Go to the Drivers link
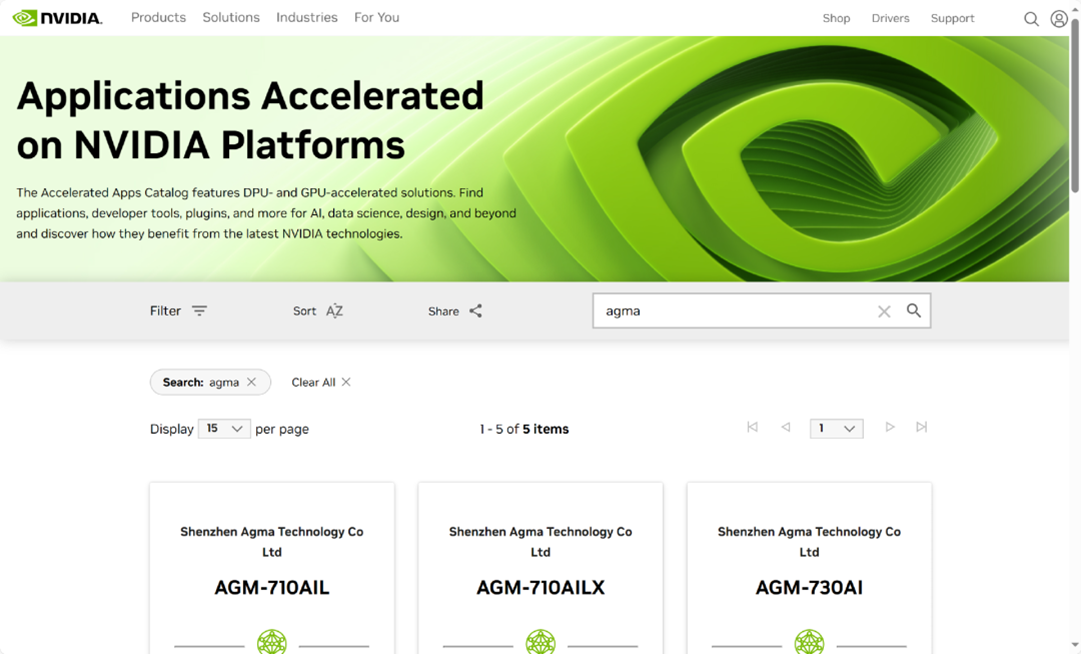 coord(890,19)
